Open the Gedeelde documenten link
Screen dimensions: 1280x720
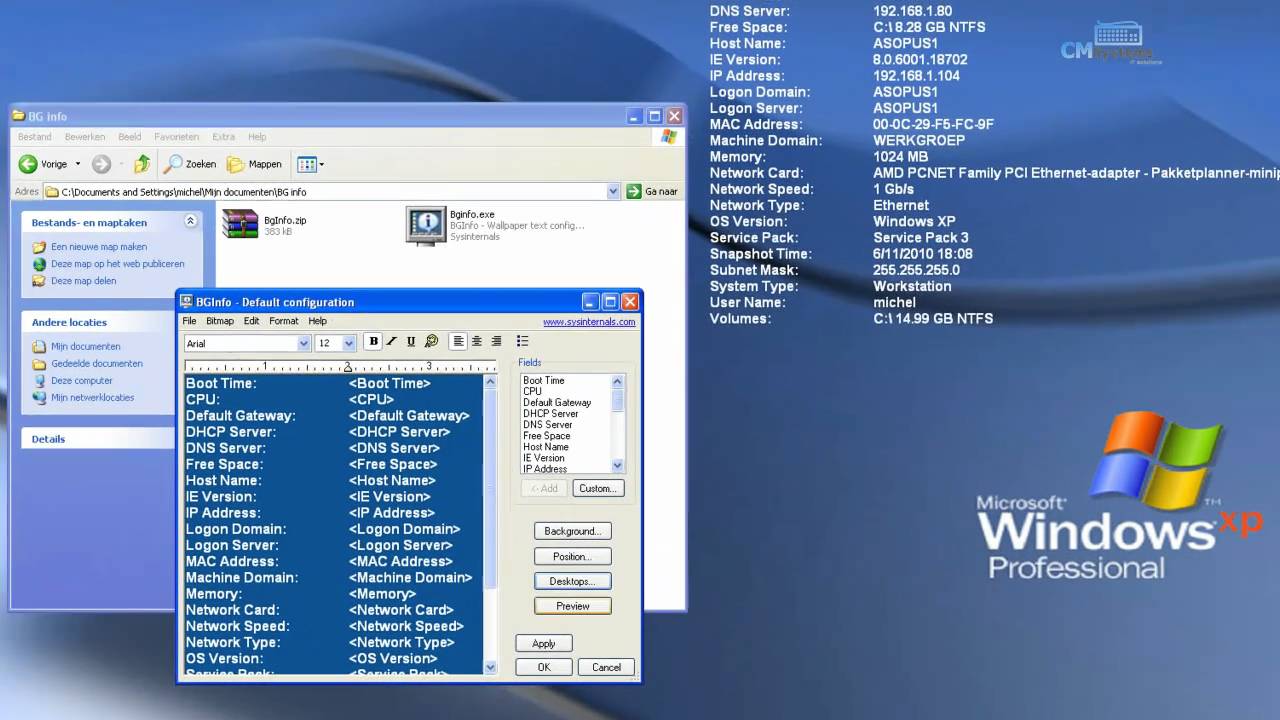point(97,363)
